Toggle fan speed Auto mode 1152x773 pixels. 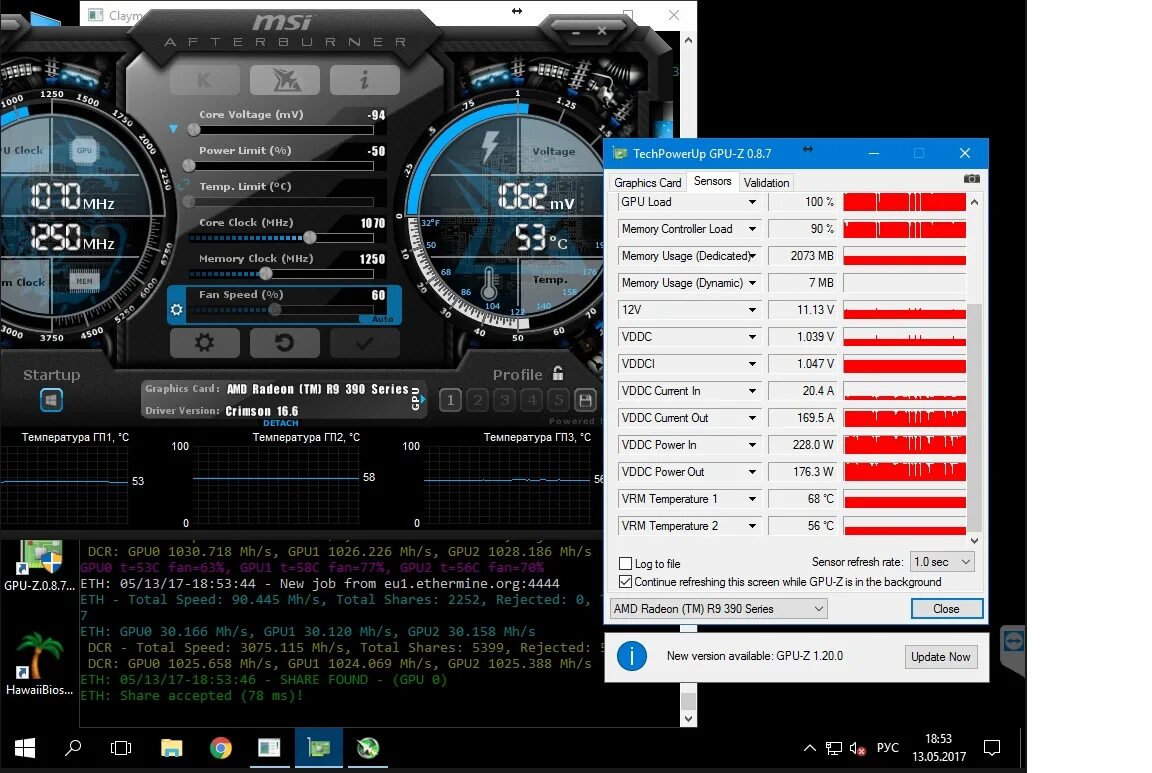pyautogui.click(x=382, y=319)
